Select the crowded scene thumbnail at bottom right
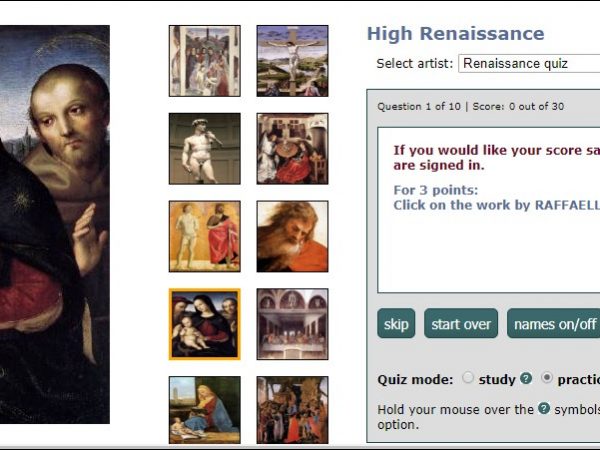This screenshot has width=600, height=450. (292, 409)
